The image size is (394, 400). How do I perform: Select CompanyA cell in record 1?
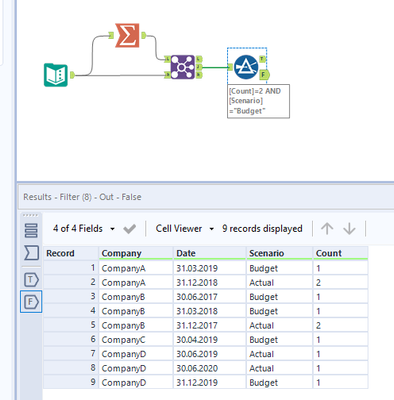(x=136, y=268)
